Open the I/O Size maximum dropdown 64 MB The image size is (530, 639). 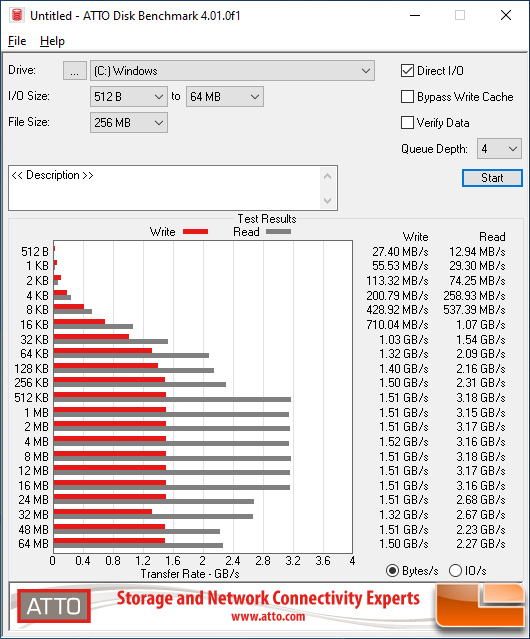[x=225, y=97]
